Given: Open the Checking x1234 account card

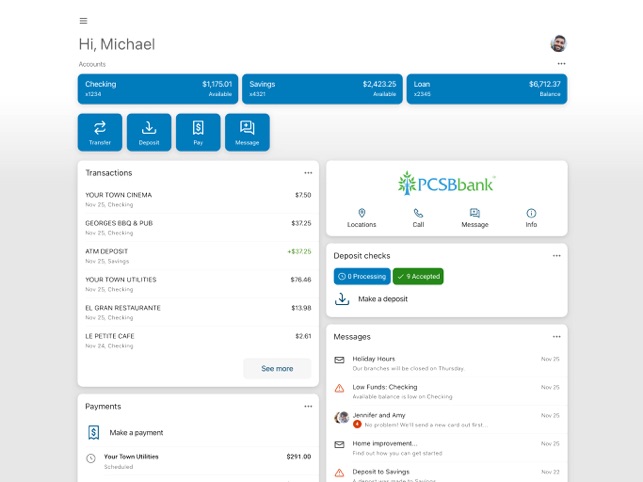Looking at the screenshot, I should 158,89.
